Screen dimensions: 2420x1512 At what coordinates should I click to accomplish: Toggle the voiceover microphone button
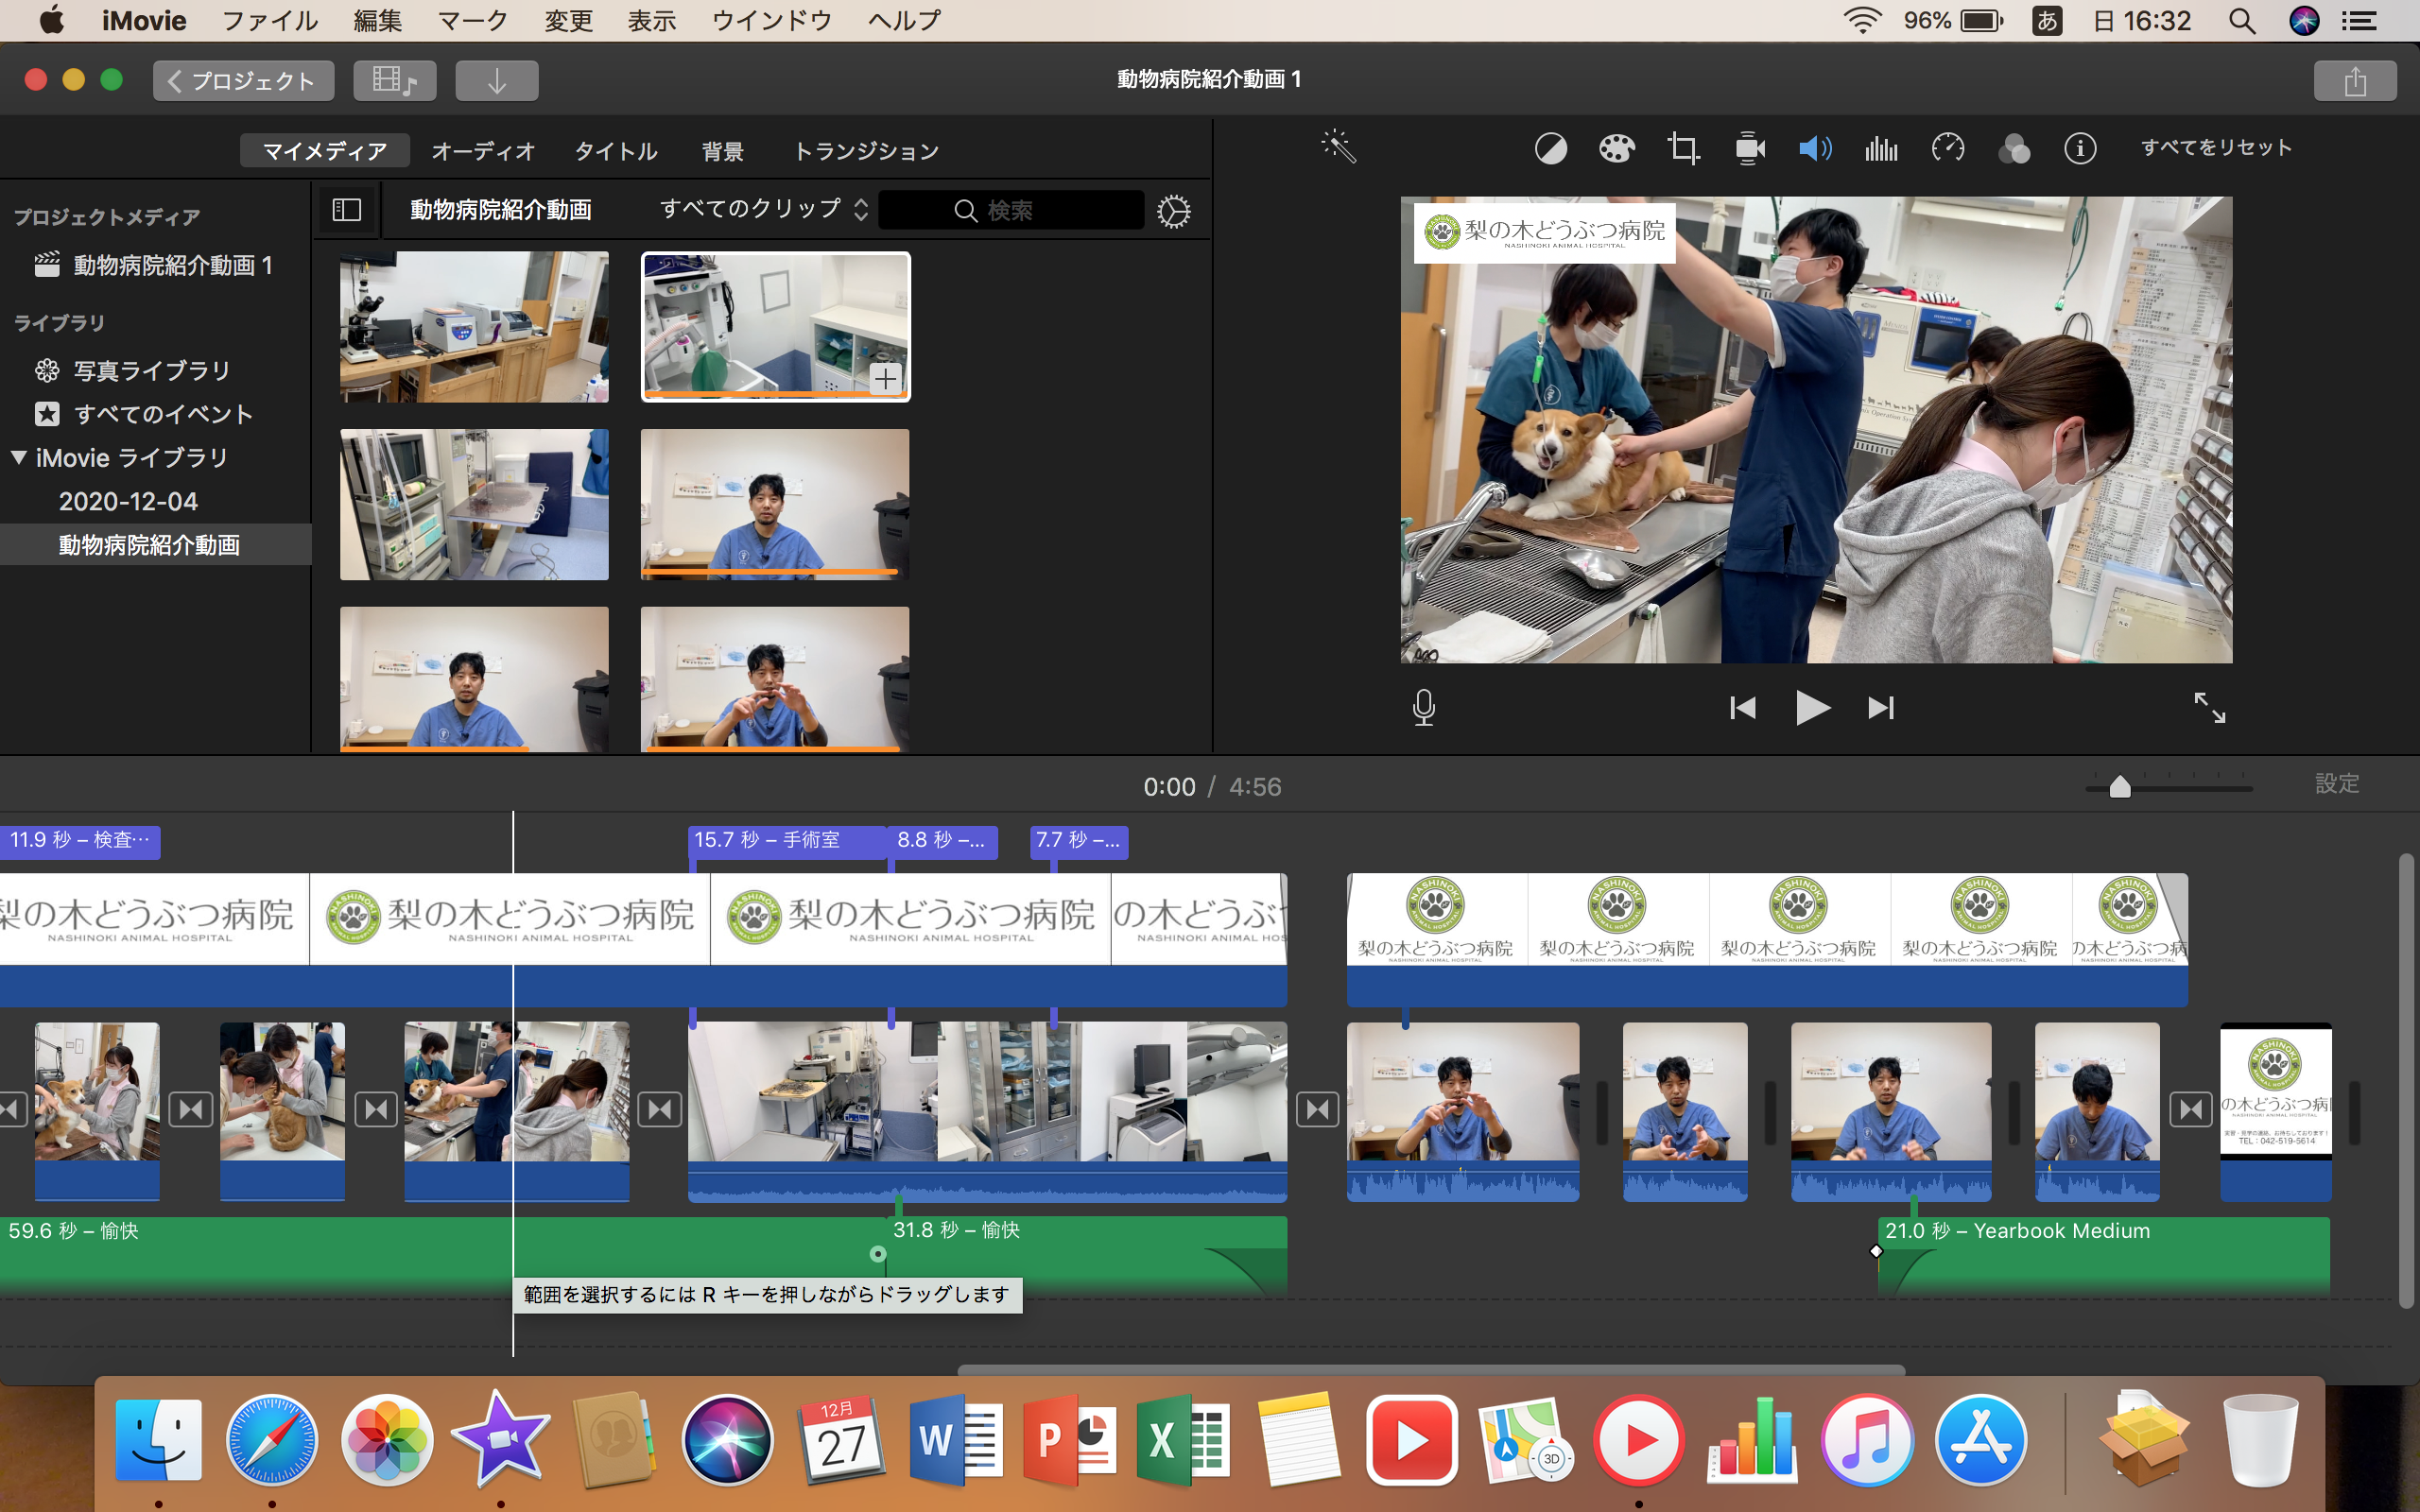click(x=1423, y=708)
